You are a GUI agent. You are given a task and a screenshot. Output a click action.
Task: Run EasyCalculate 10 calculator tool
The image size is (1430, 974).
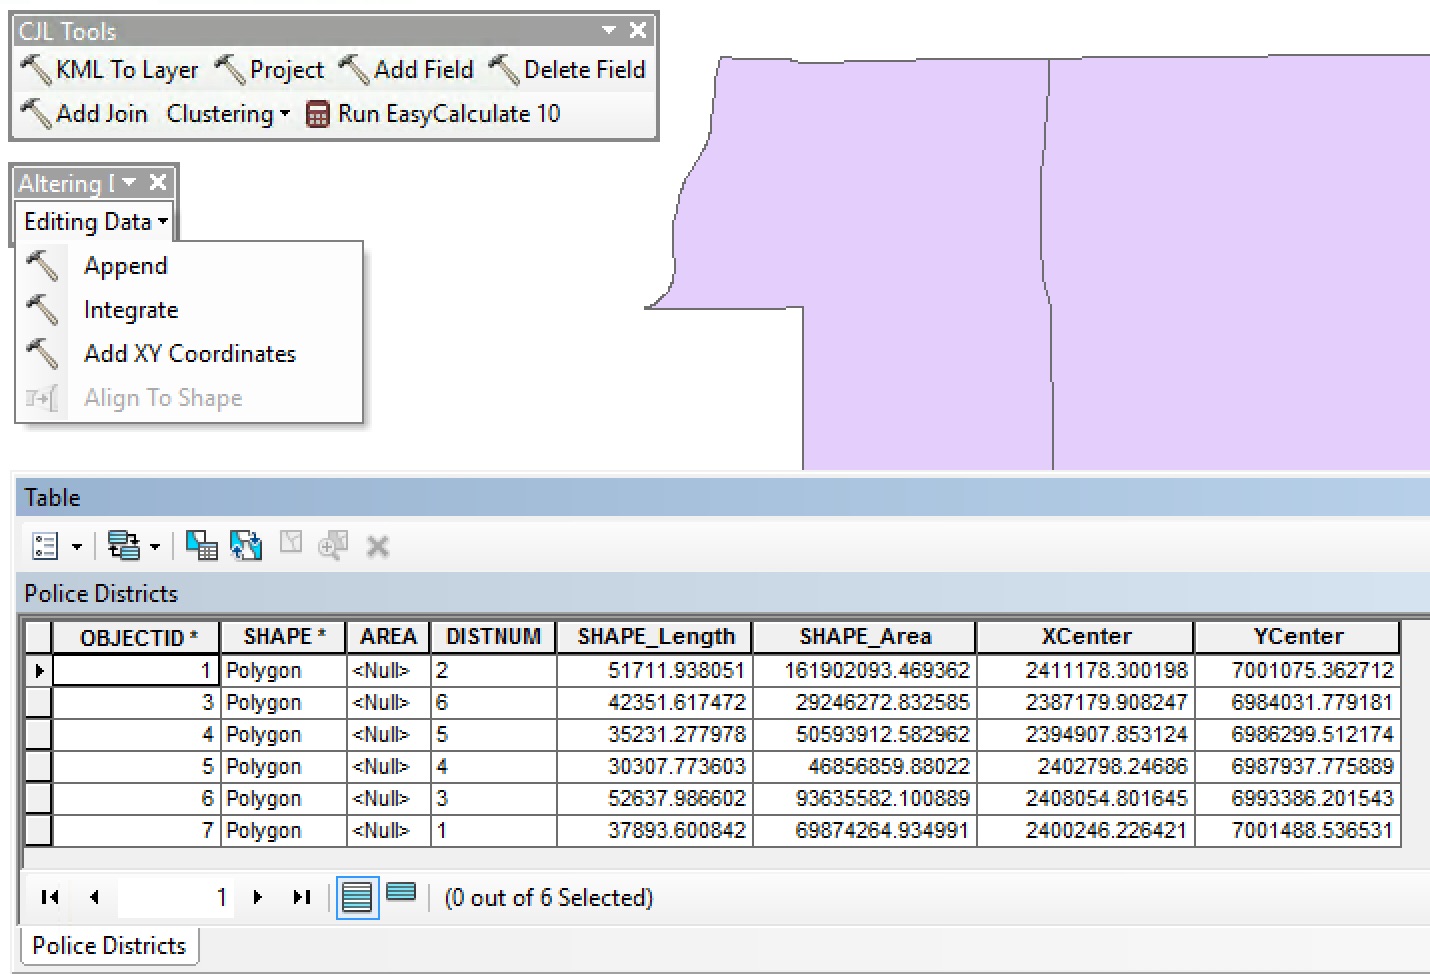(x=433, y=114)
